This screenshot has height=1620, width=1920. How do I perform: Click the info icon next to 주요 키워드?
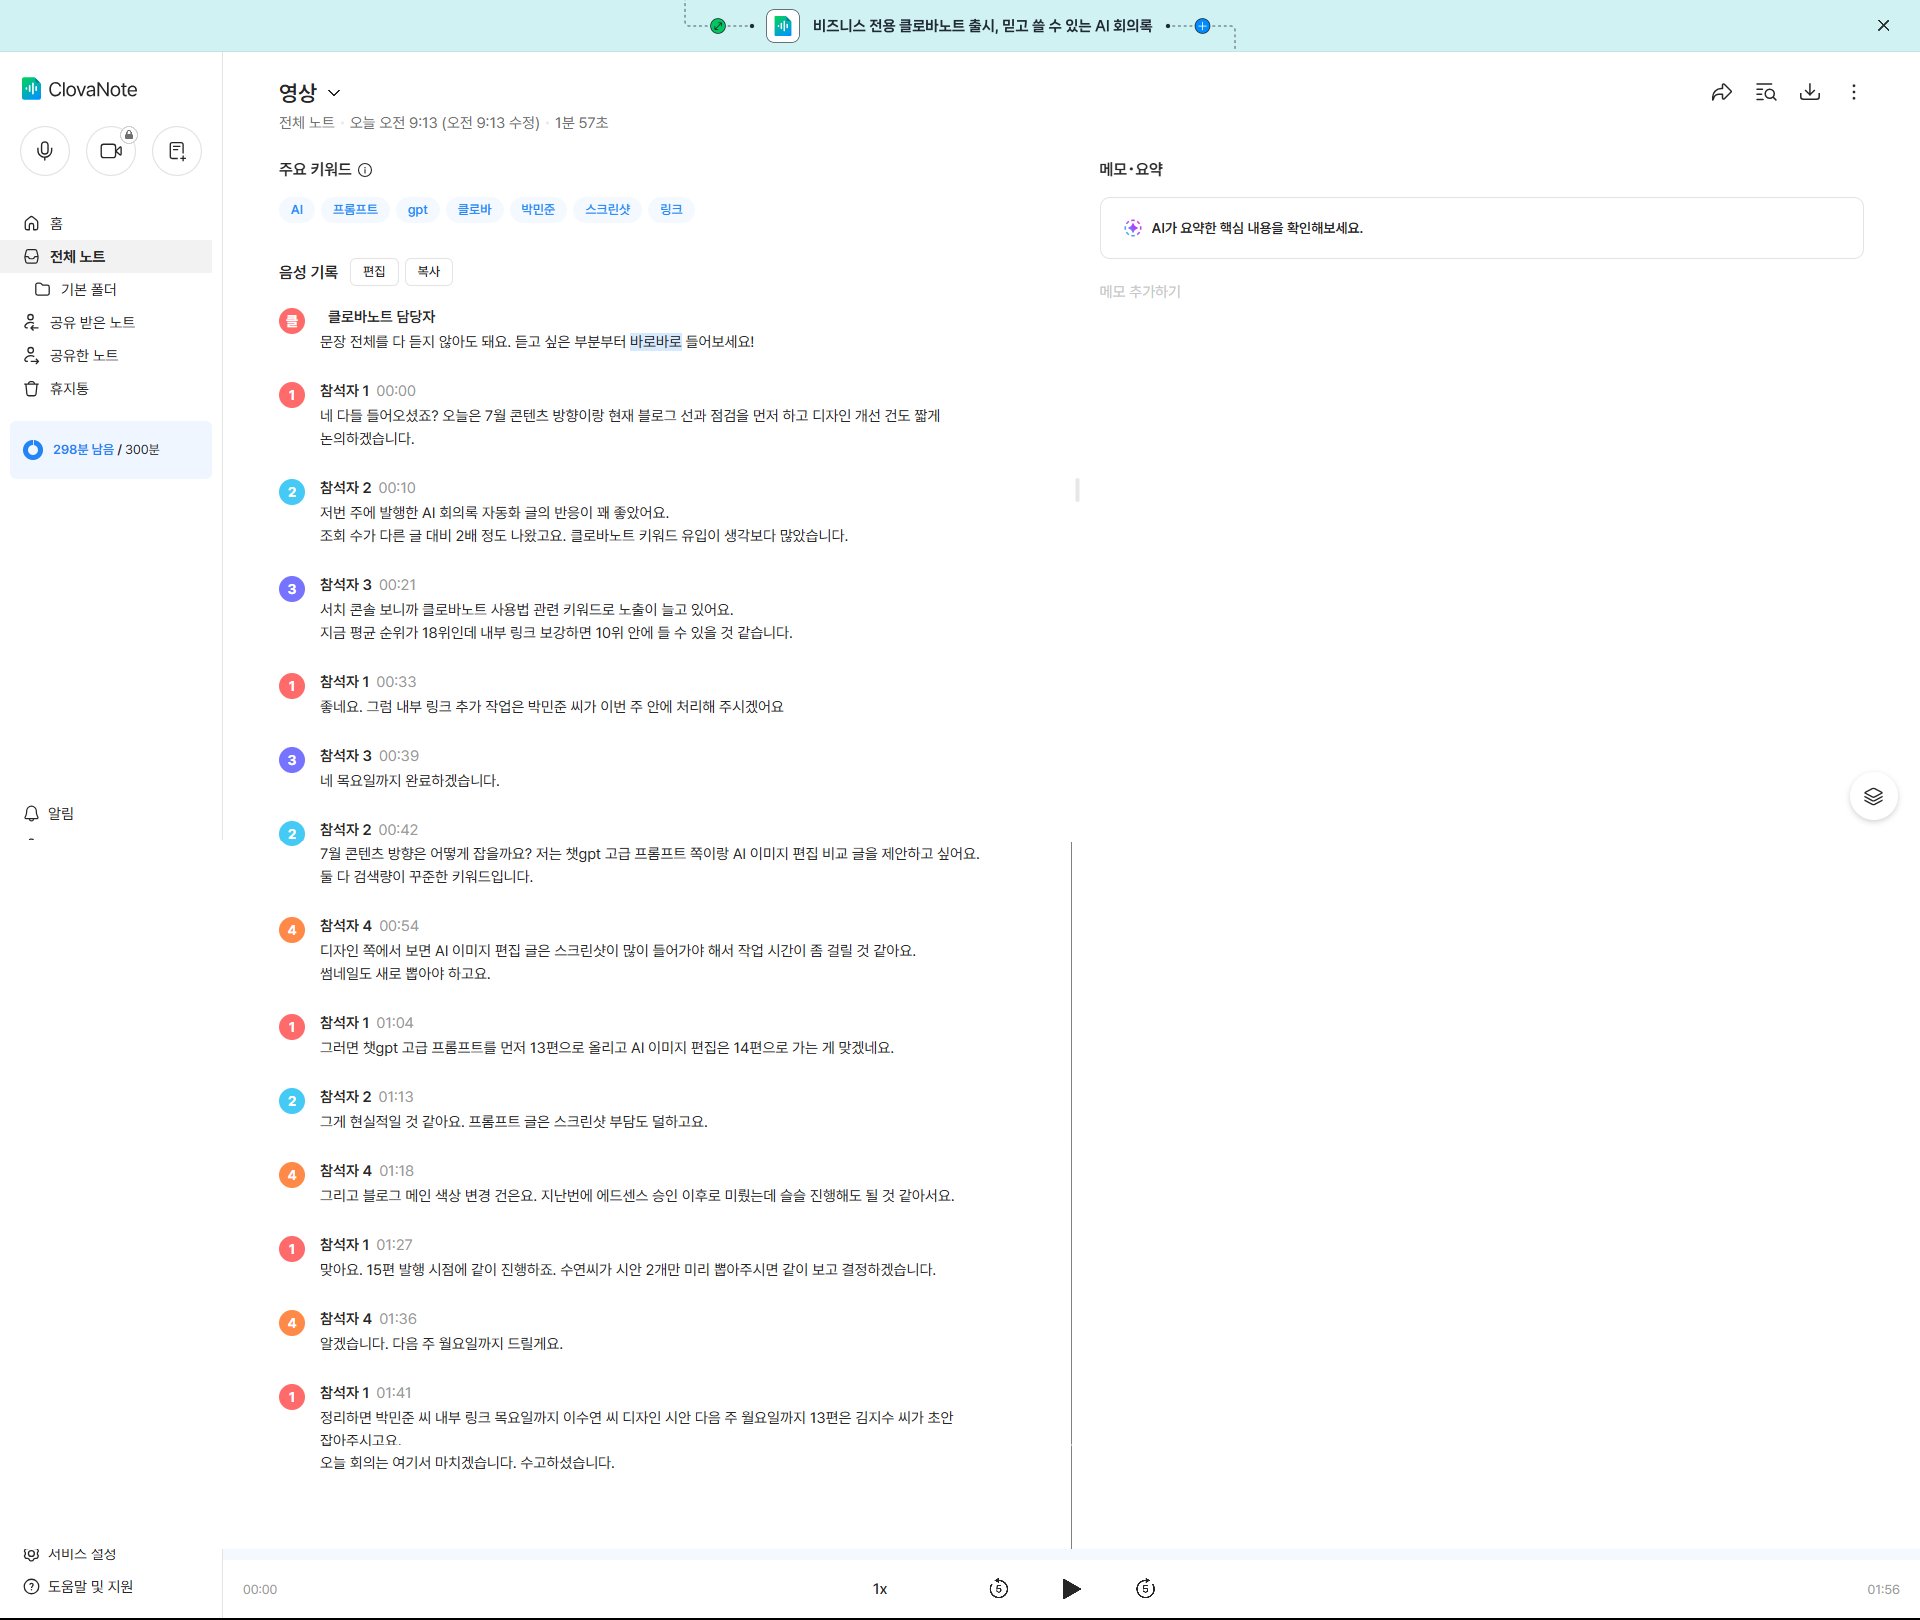pos(365,170)
